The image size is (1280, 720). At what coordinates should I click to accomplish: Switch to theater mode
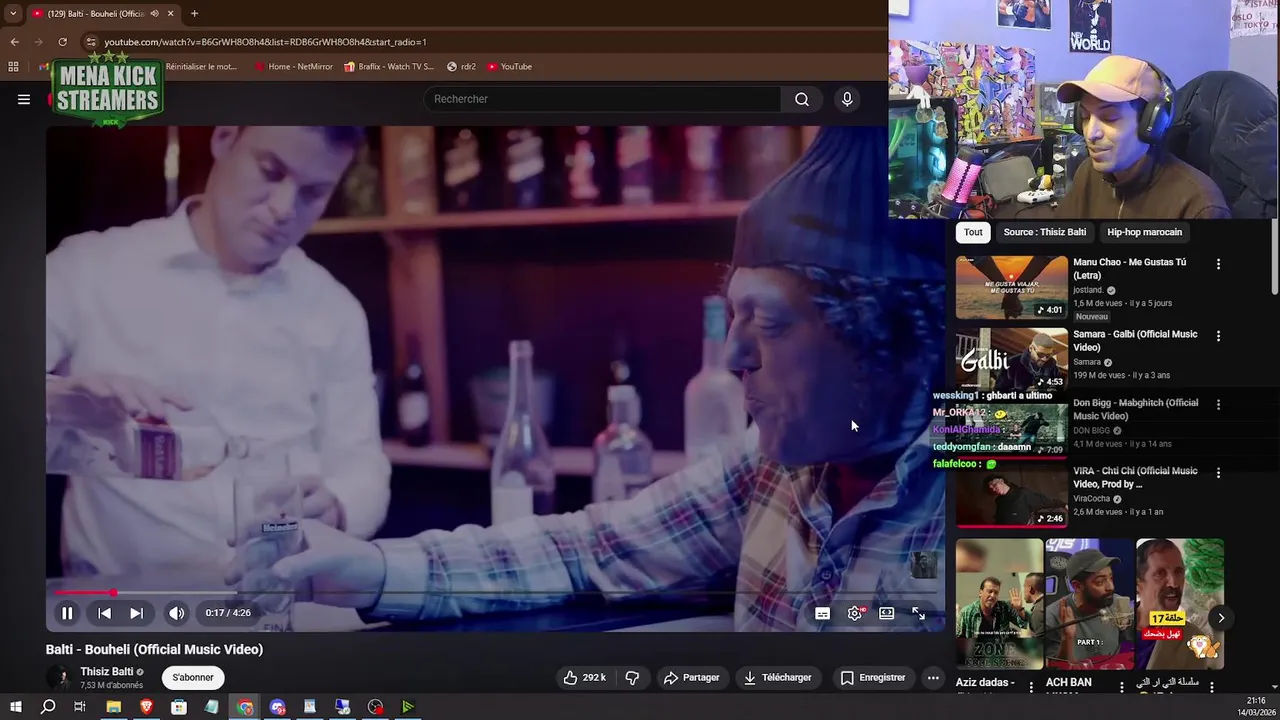(887, 613)
